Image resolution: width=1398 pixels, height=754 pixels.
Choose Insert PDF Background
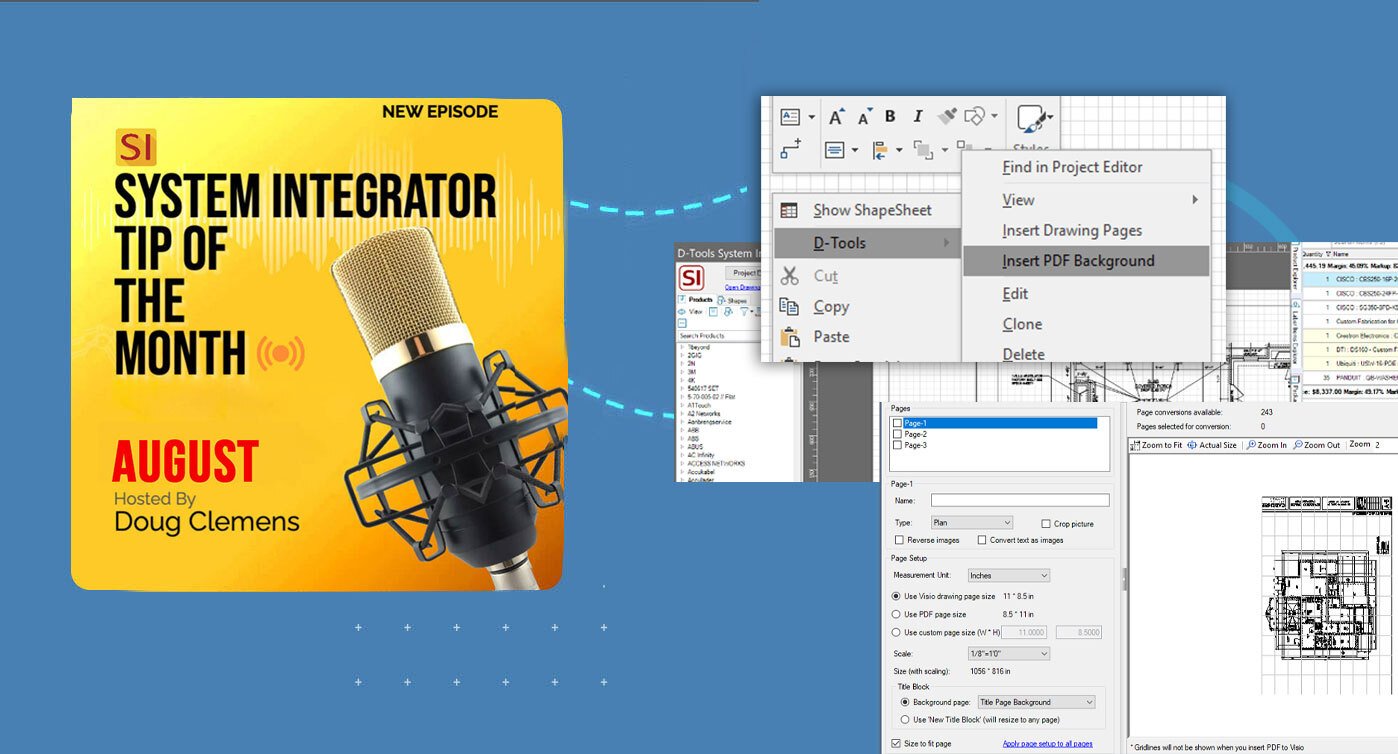1086,261
